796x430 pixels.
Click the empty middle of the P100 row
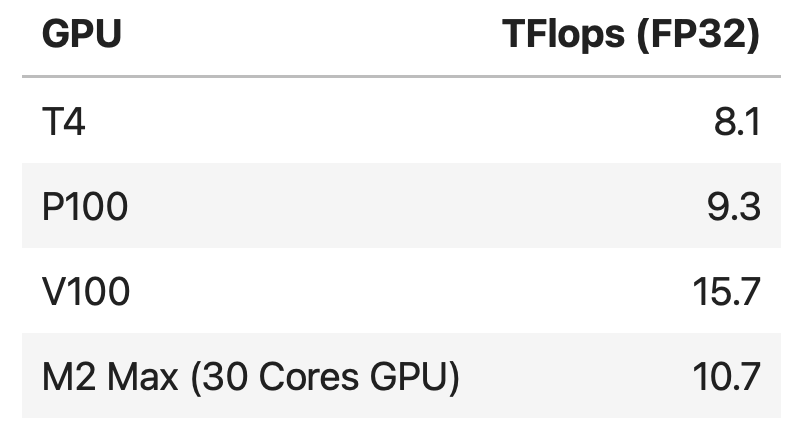[x=400, y=207]
